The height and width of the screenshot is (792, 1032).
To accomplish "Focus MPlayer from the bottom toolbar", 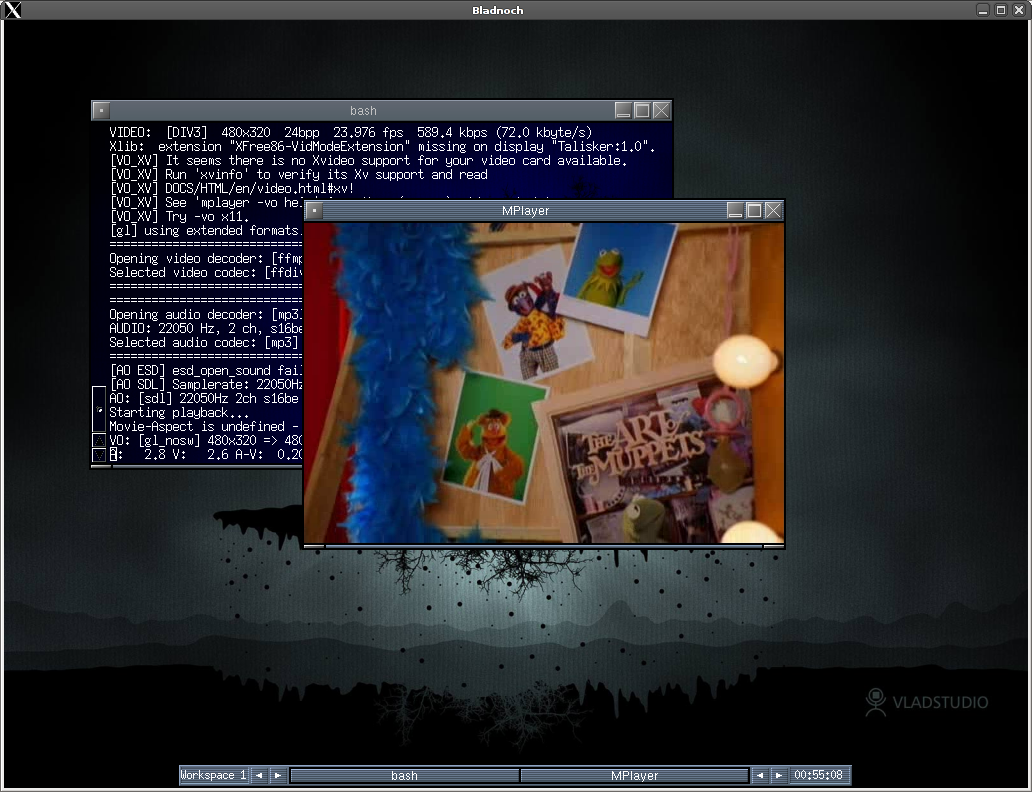I will tap(634, 775).
